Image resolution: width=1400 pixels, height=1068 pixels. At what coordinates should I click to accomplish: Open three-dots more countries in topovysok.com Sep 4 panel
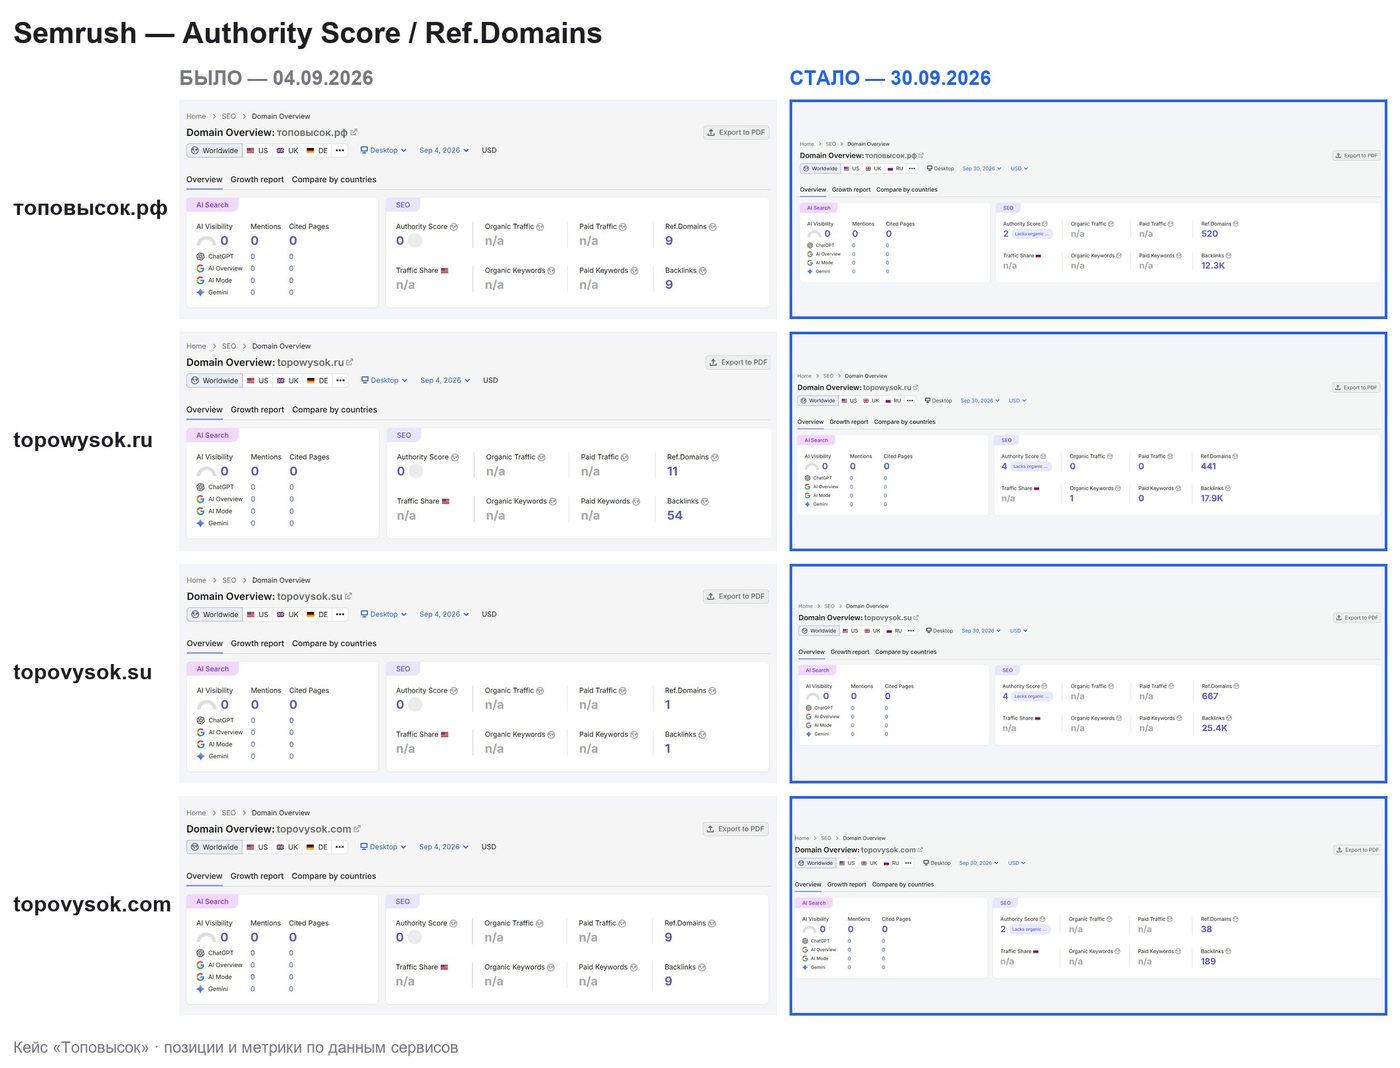click(340, 847)
